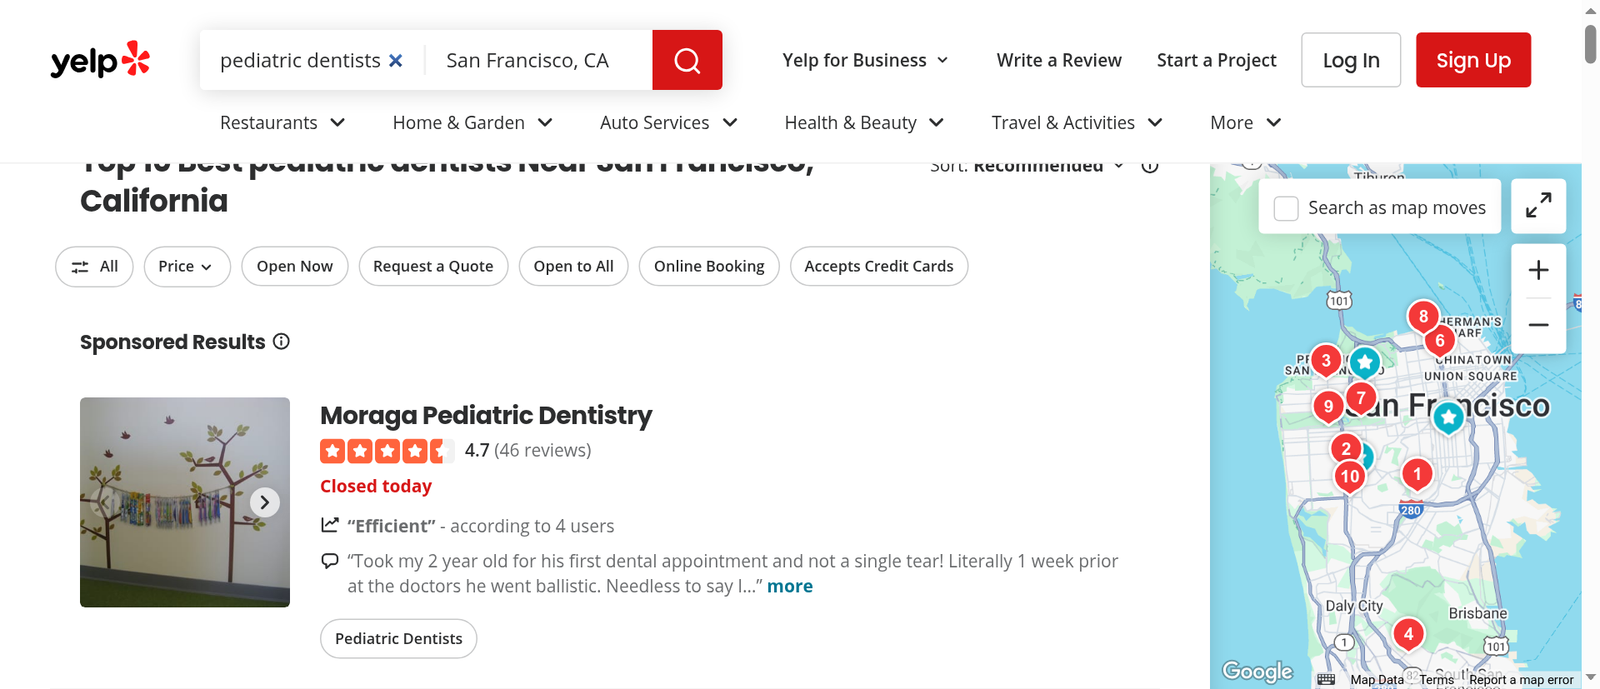This screenshot has height=689, width=1600.
Task: Click the Sign Up button
Action: point(1473,60)
